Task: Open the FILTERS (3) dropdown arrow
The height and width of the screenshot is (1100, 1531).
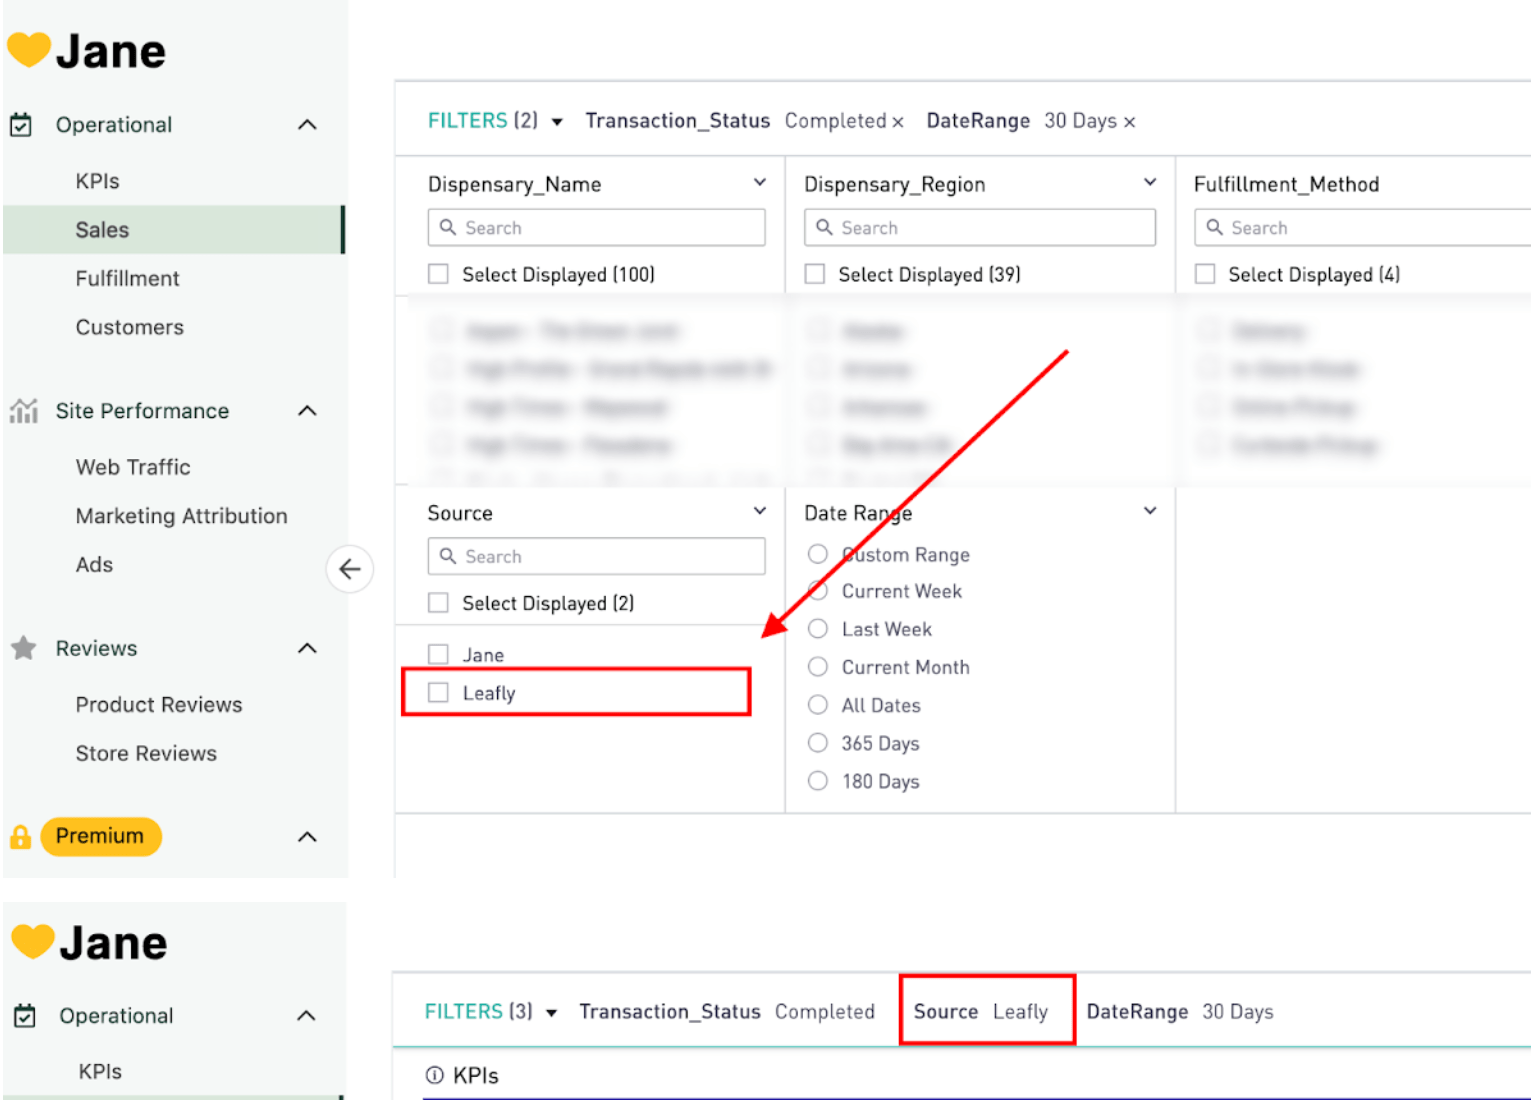Action: 551,1013
